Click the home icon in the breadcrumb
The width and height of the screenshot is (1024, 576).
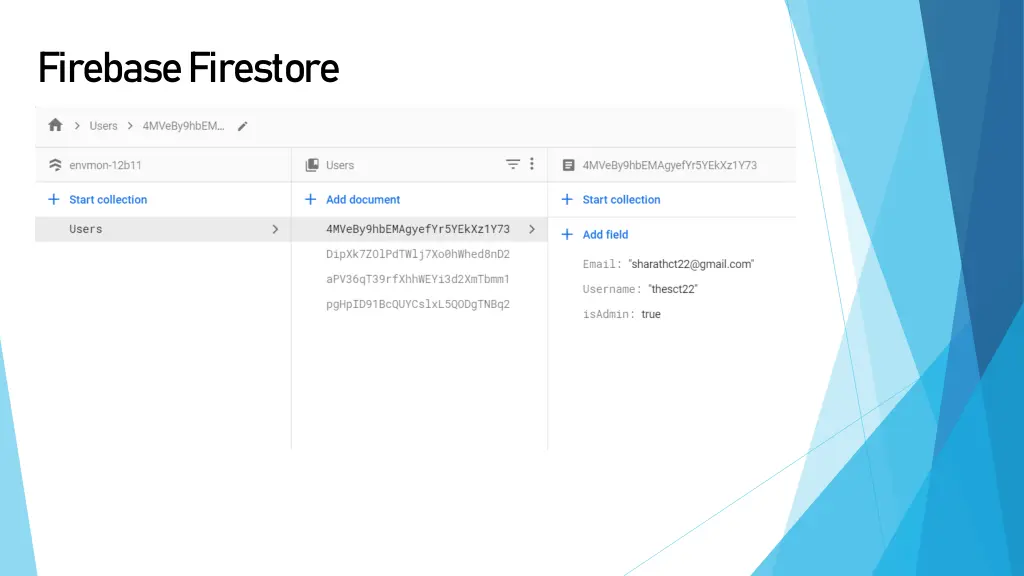pyautogui.click(x=55, y=125)
